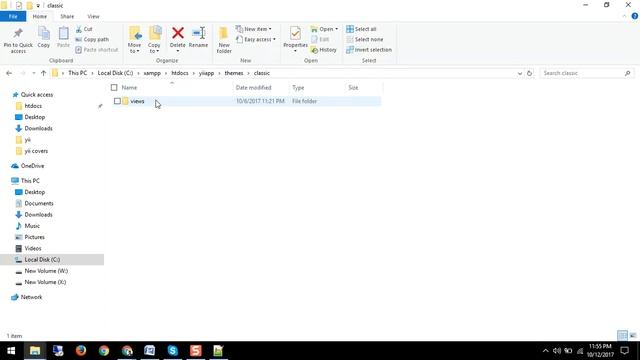640x360 pixels.
Task: Open the Action Center notifications icon
Action: pyautogui.click(x=624, y=351)
